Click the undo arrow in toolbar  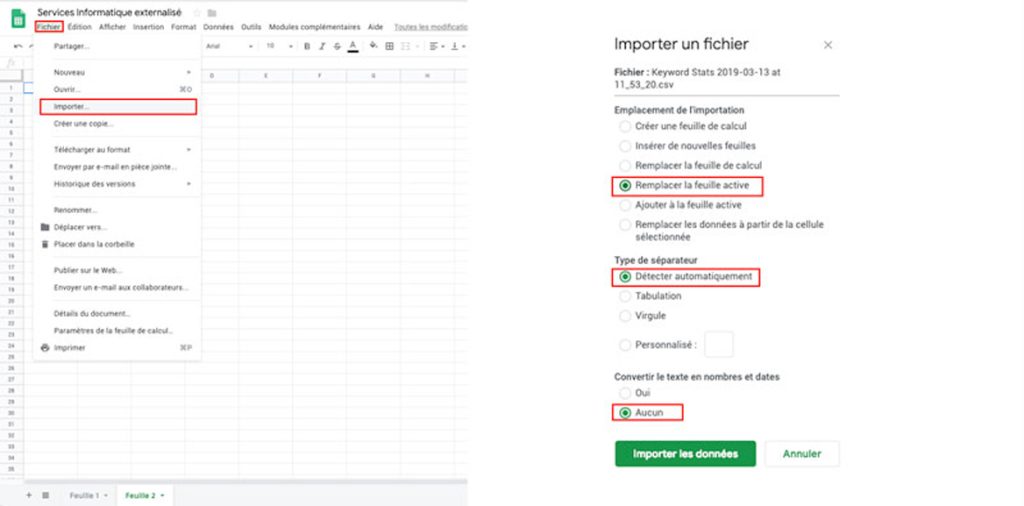pos(17,46)
